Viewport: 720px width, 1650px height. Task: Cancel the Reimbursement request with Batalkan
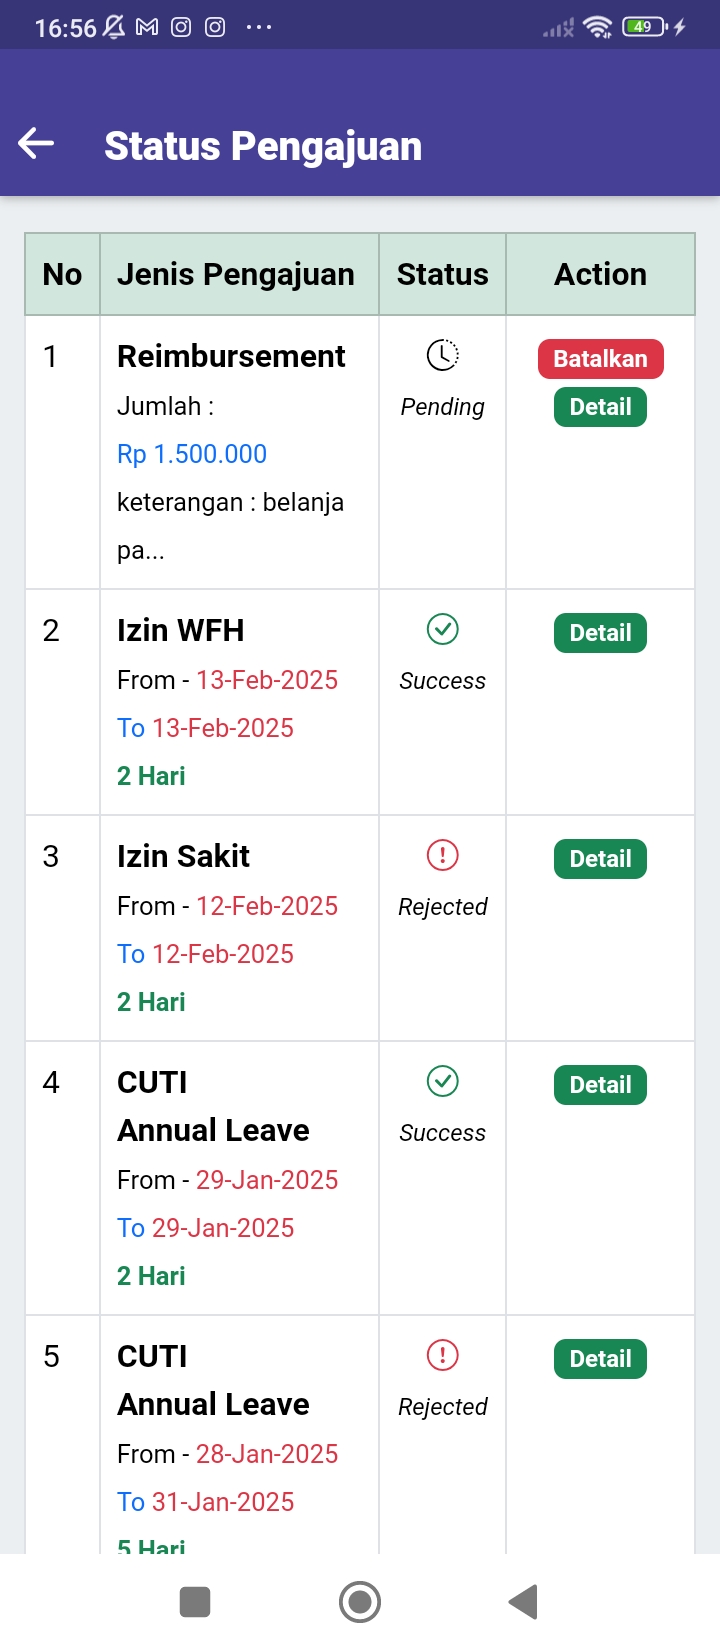600,359
